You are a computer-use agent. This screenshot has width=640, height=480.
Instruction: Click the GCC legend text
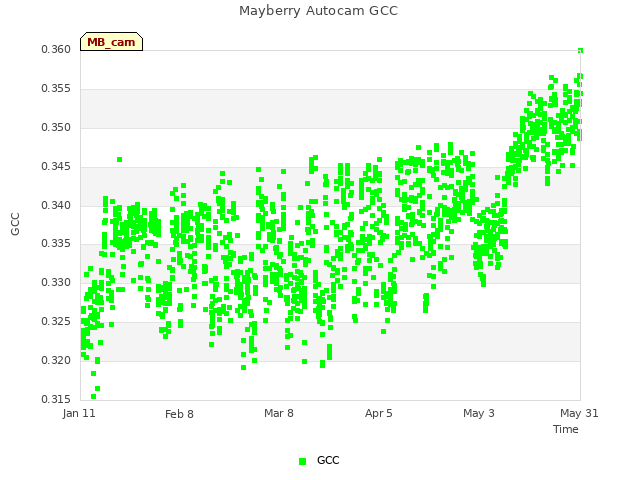click(x=328, y=460)
